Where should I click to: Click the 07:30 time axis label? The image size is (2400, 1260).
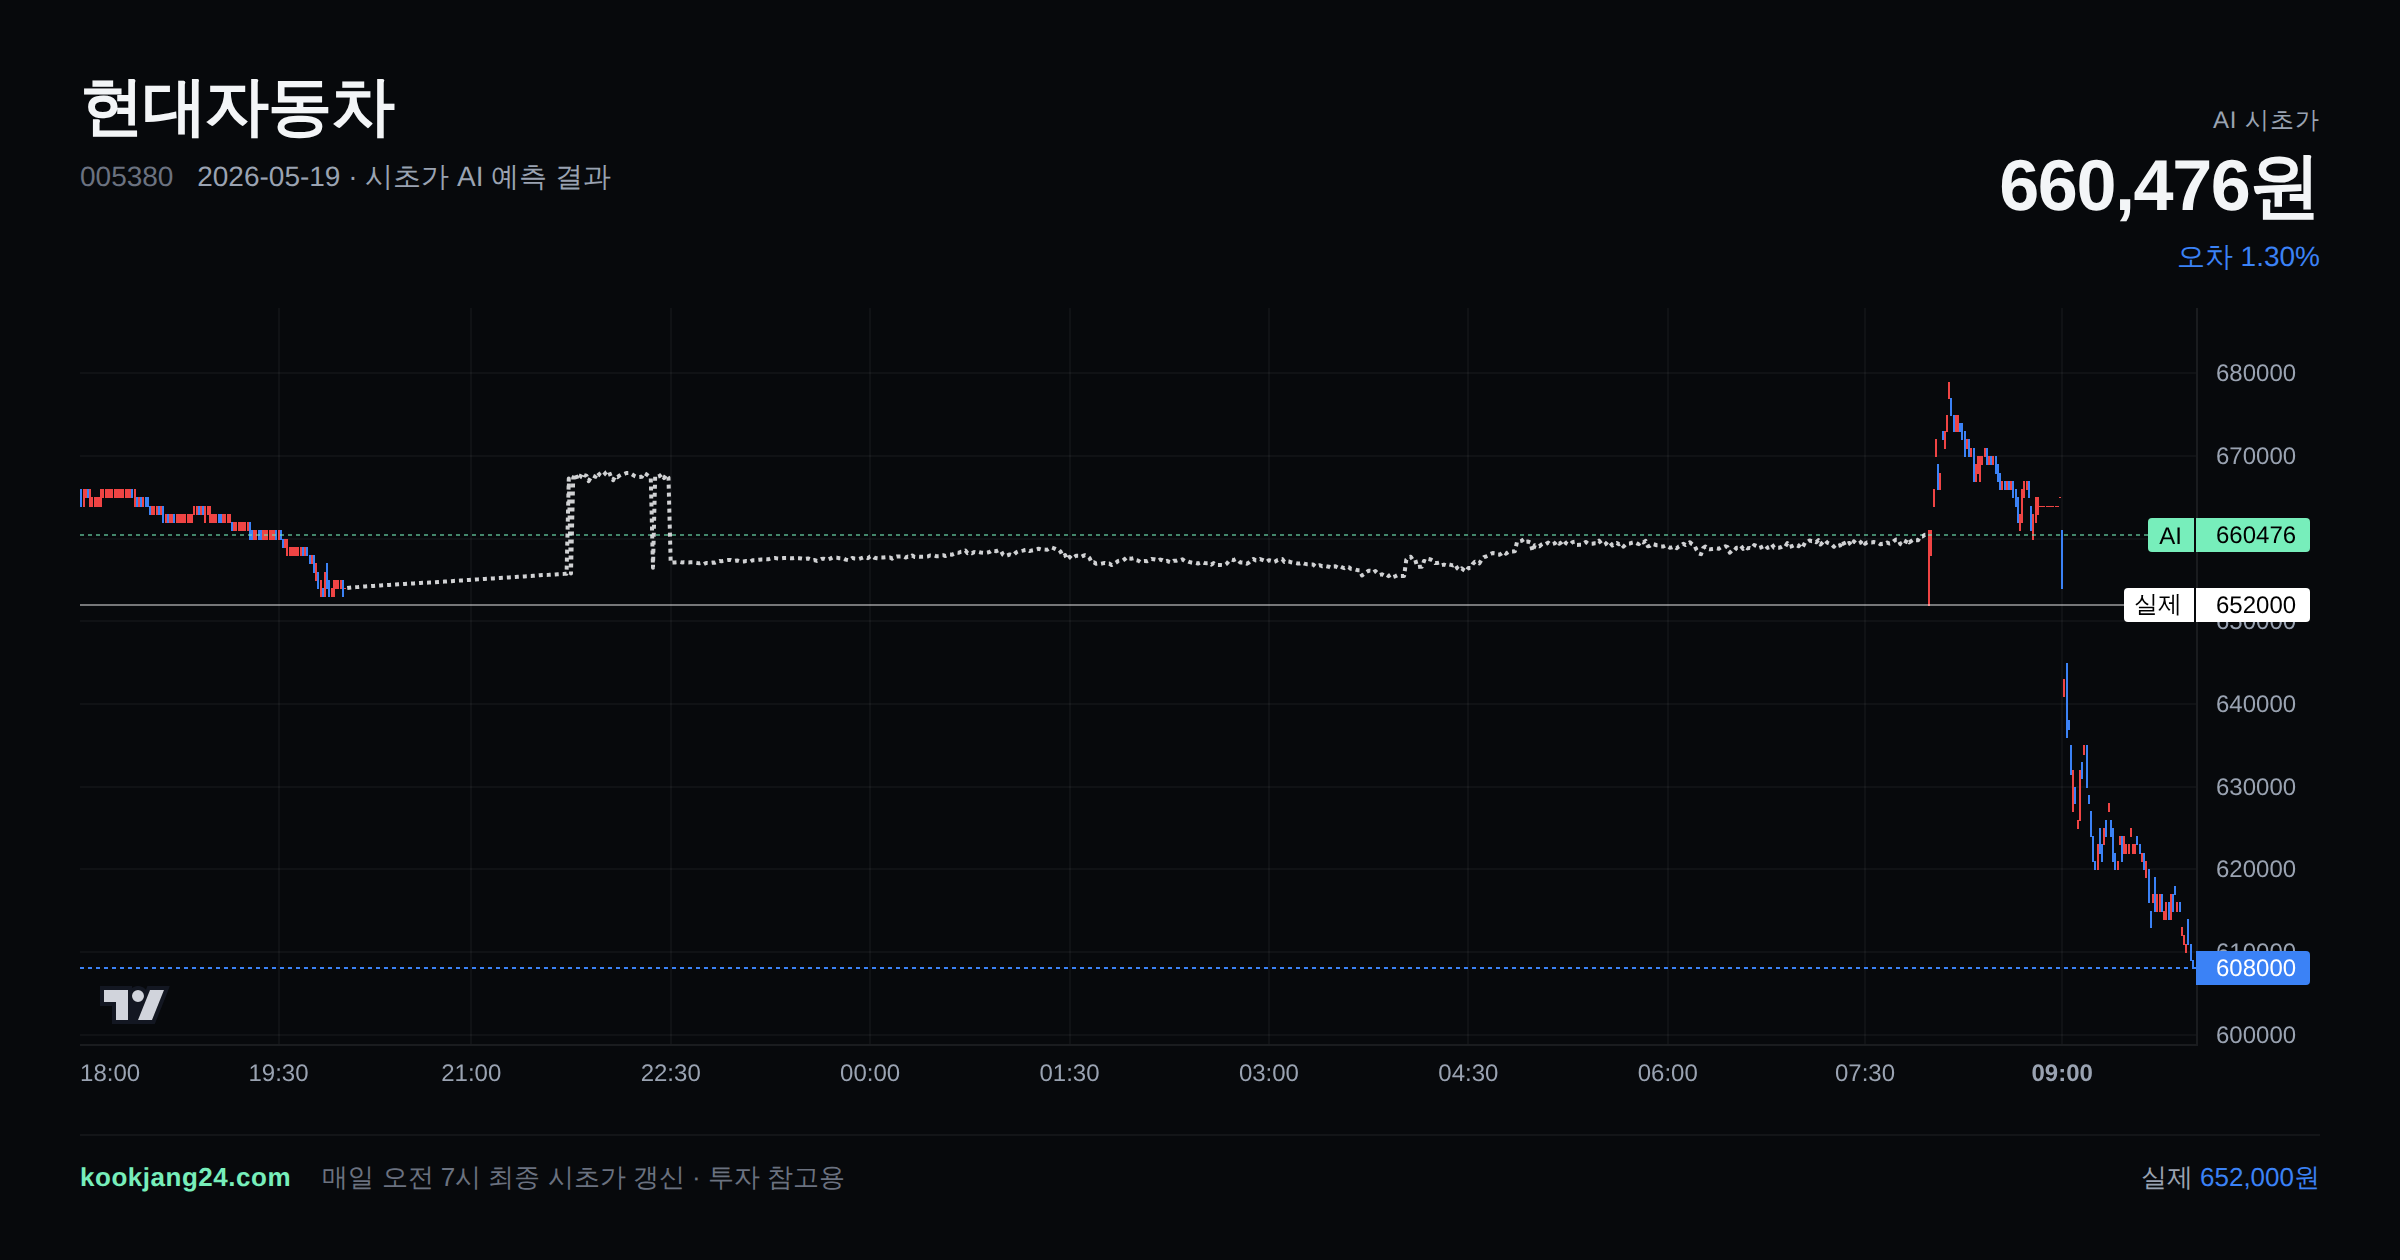click(x=1865, y=1073)
